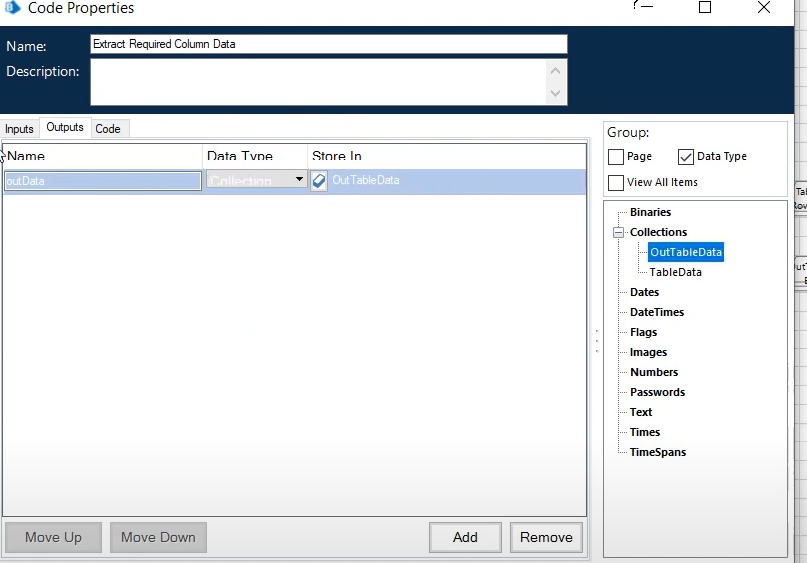Click description box down arrow

click(555, 93)
